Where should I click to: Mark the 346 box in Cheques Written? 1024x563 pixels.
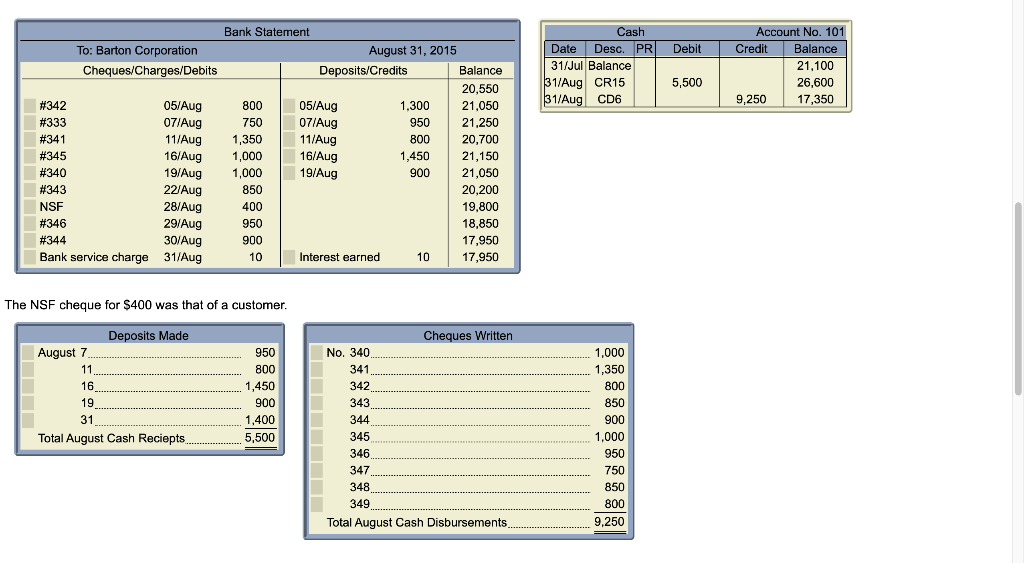(x=317, y=454)
